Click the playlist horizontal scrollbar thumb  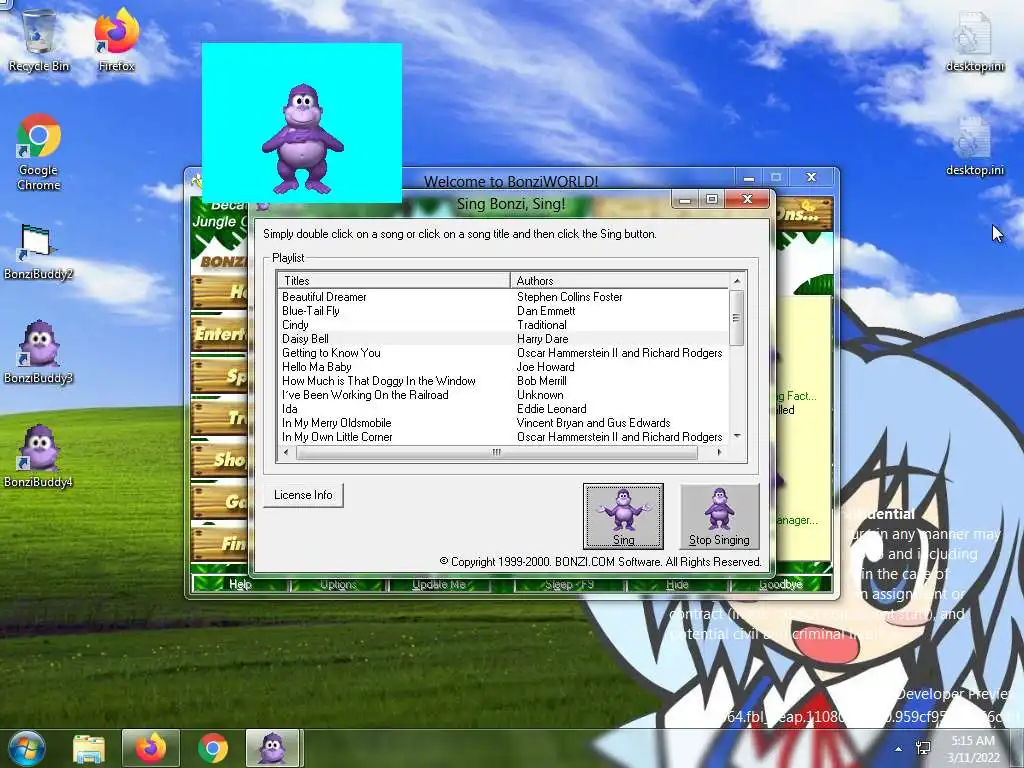(x=496, y=452)
